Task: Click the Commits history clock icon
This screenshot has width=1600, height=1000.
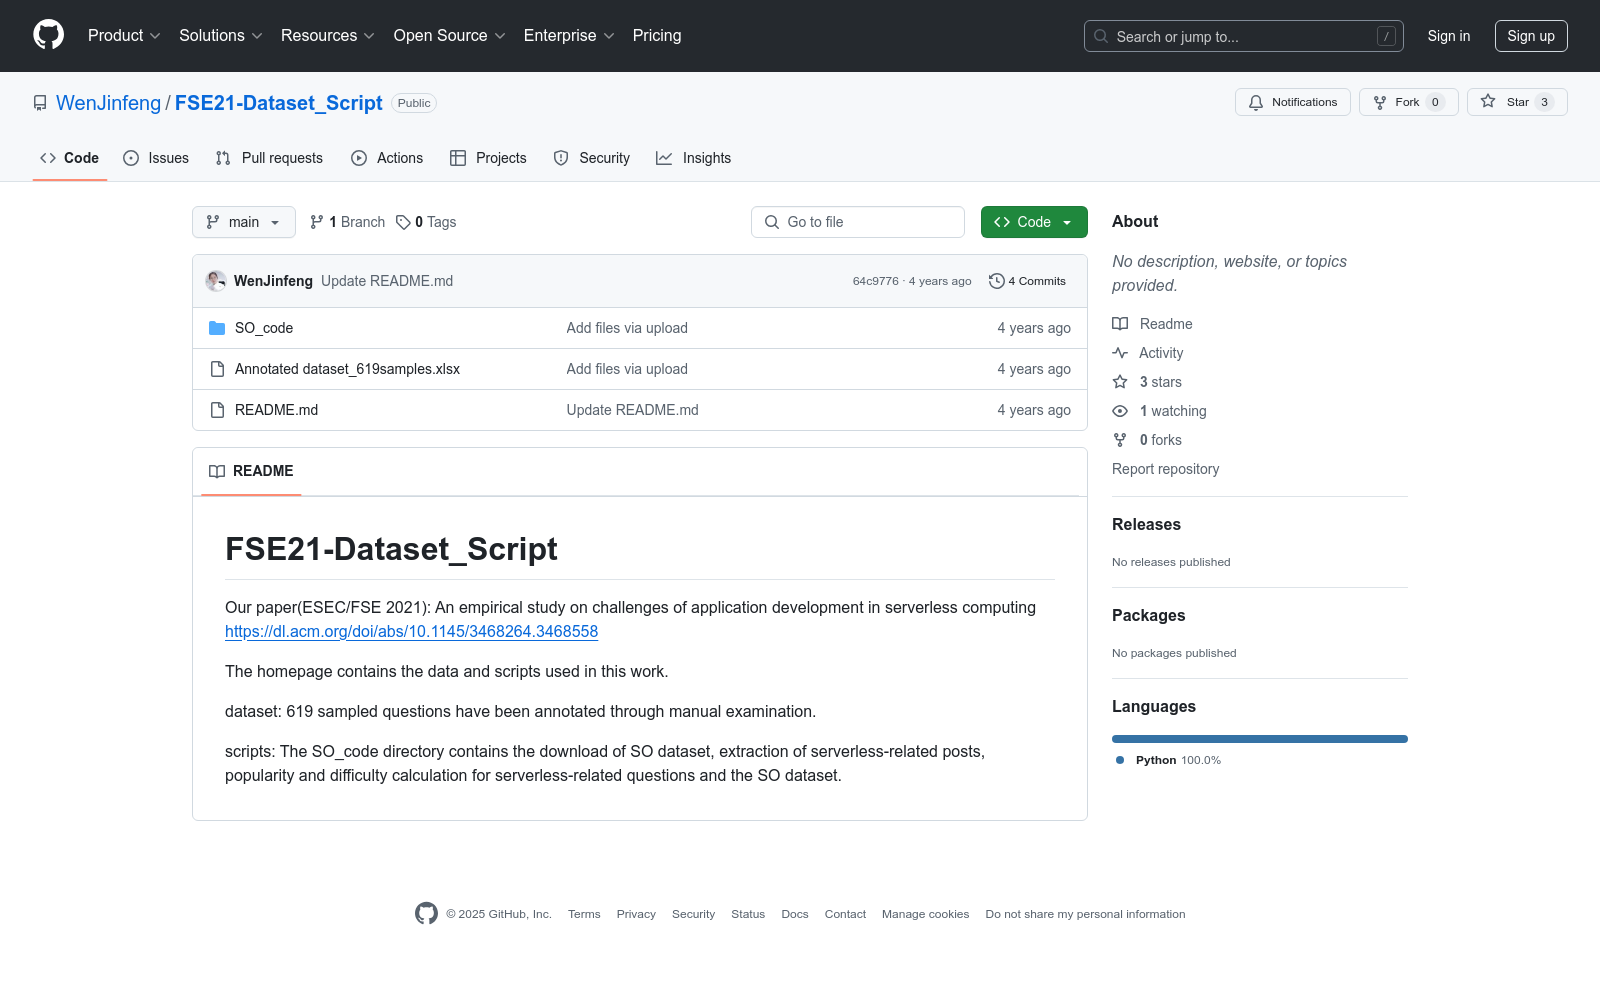Action: click(996, 281)
